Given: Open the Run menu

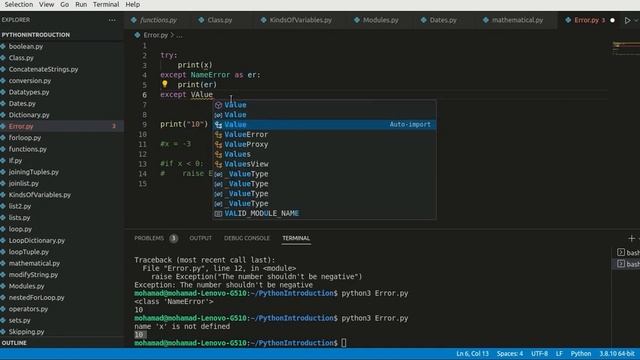Looking at the screenshot, I should click(x=81, y=4).
